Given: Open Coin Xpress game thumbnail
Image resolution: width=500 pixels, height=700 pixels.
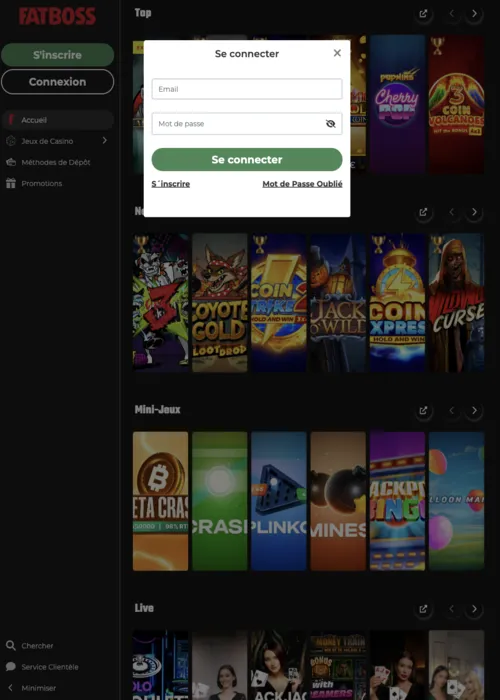Looking at the screenshot, I should coord(397,303).
